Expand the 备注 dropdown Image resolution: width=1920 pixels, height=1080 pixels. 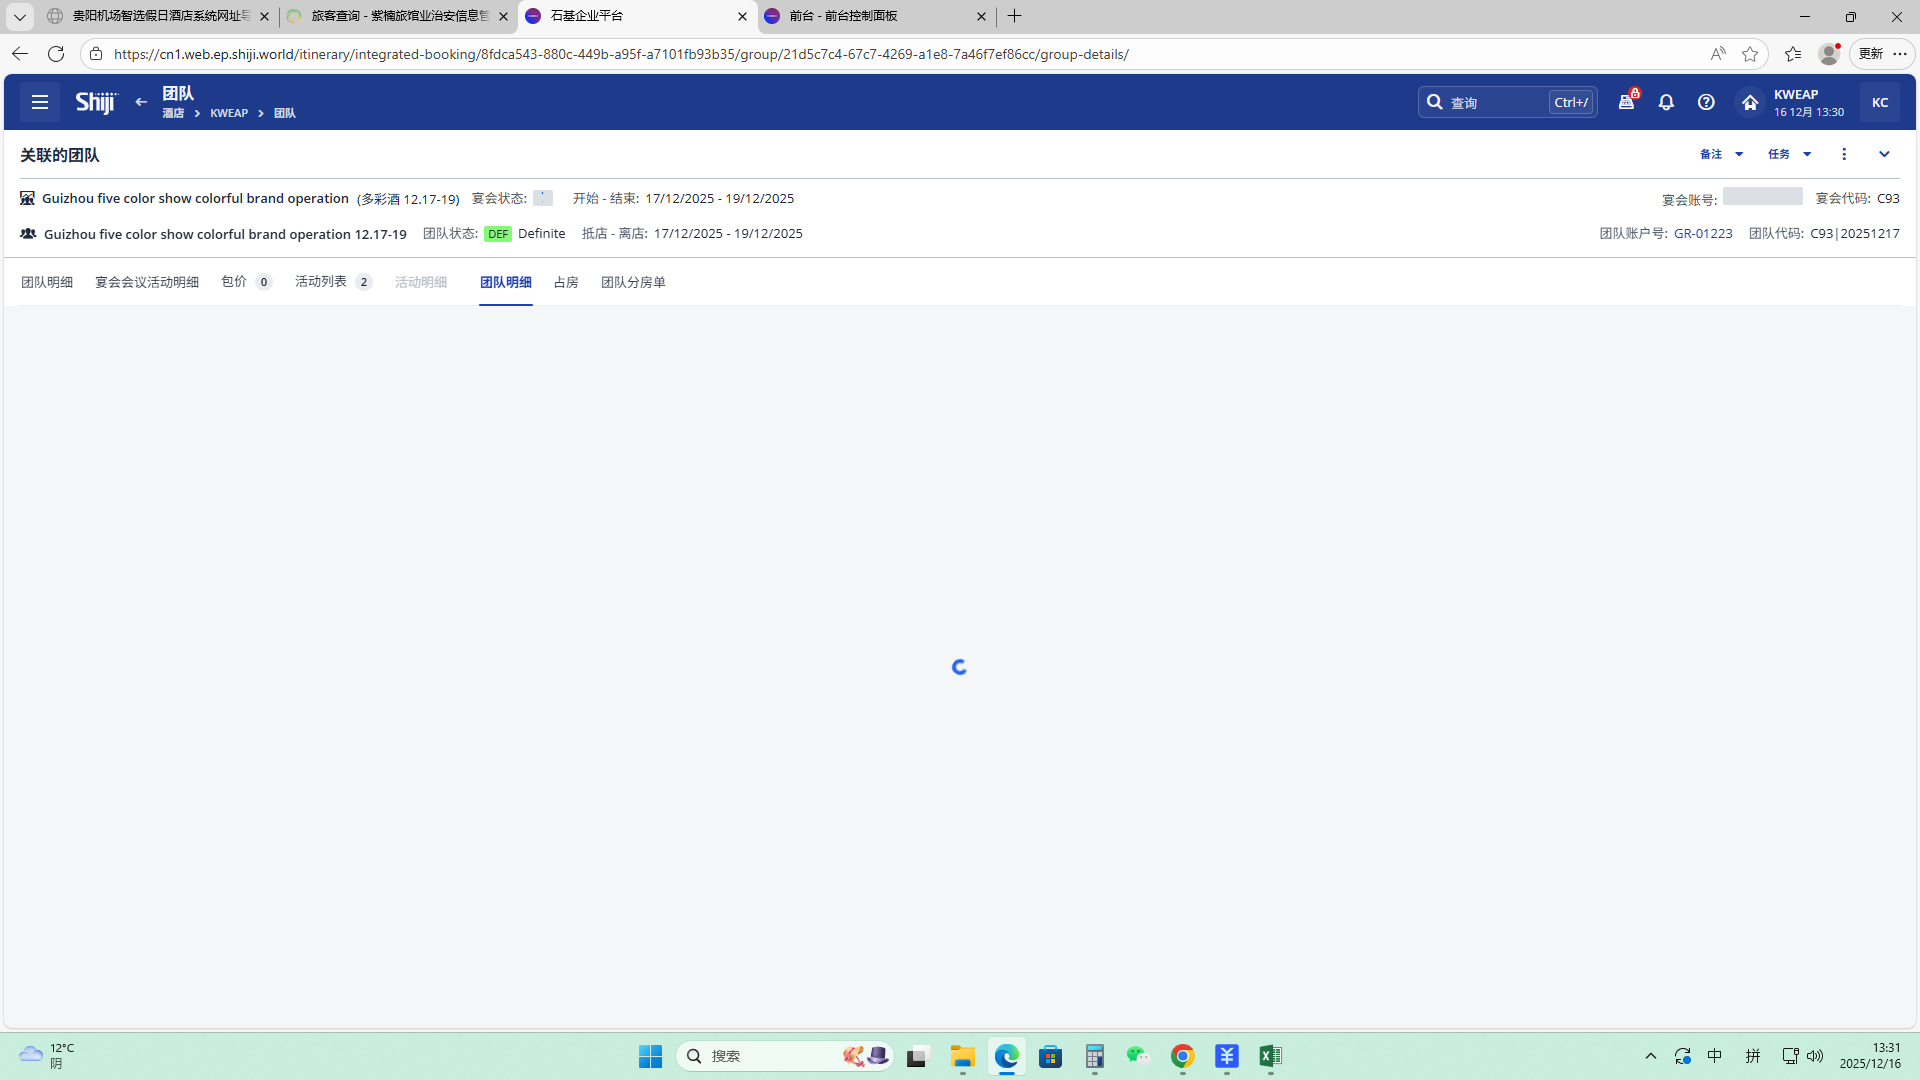point(1721,154)
